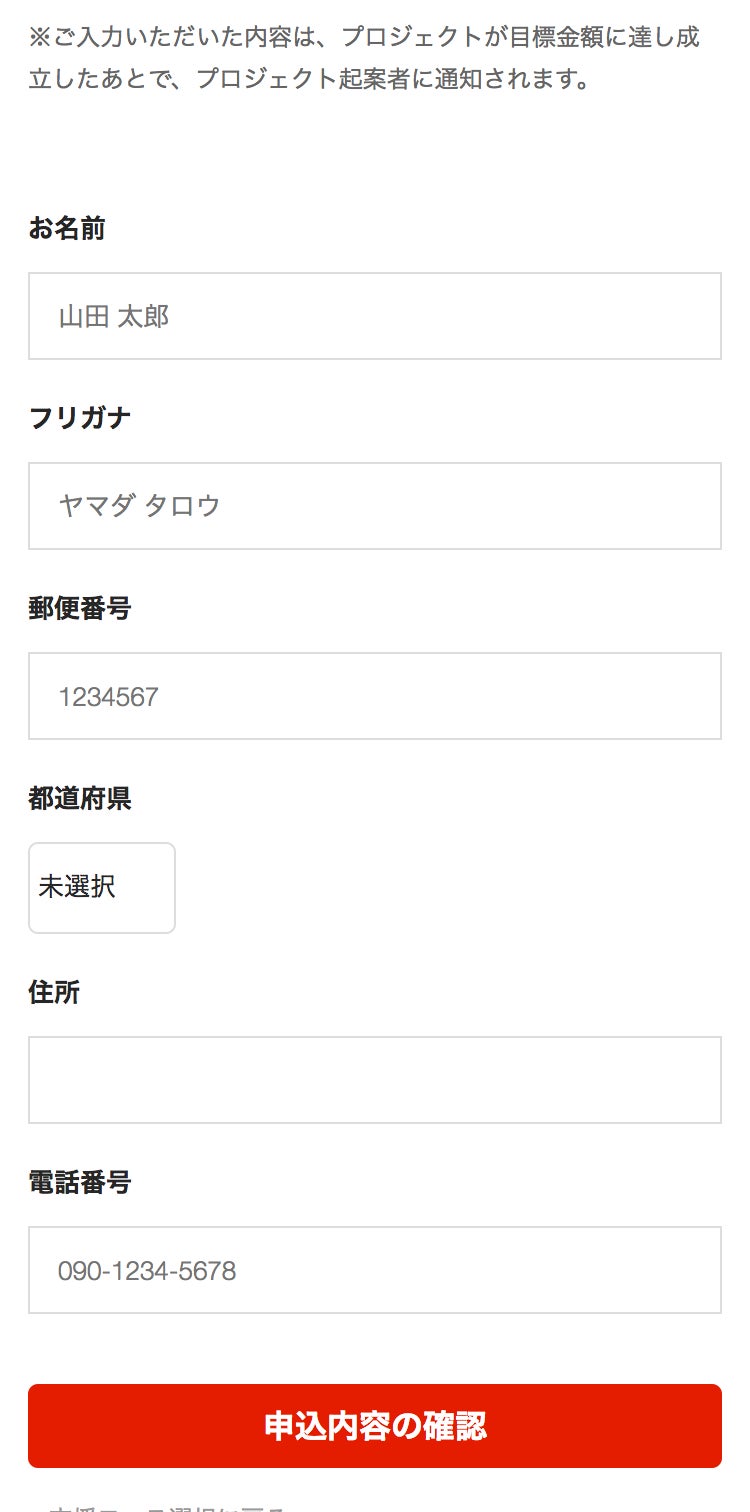Click the empty 住所 address field
Viewport: 750px width, 1512px height.
tap(375, 1080)
